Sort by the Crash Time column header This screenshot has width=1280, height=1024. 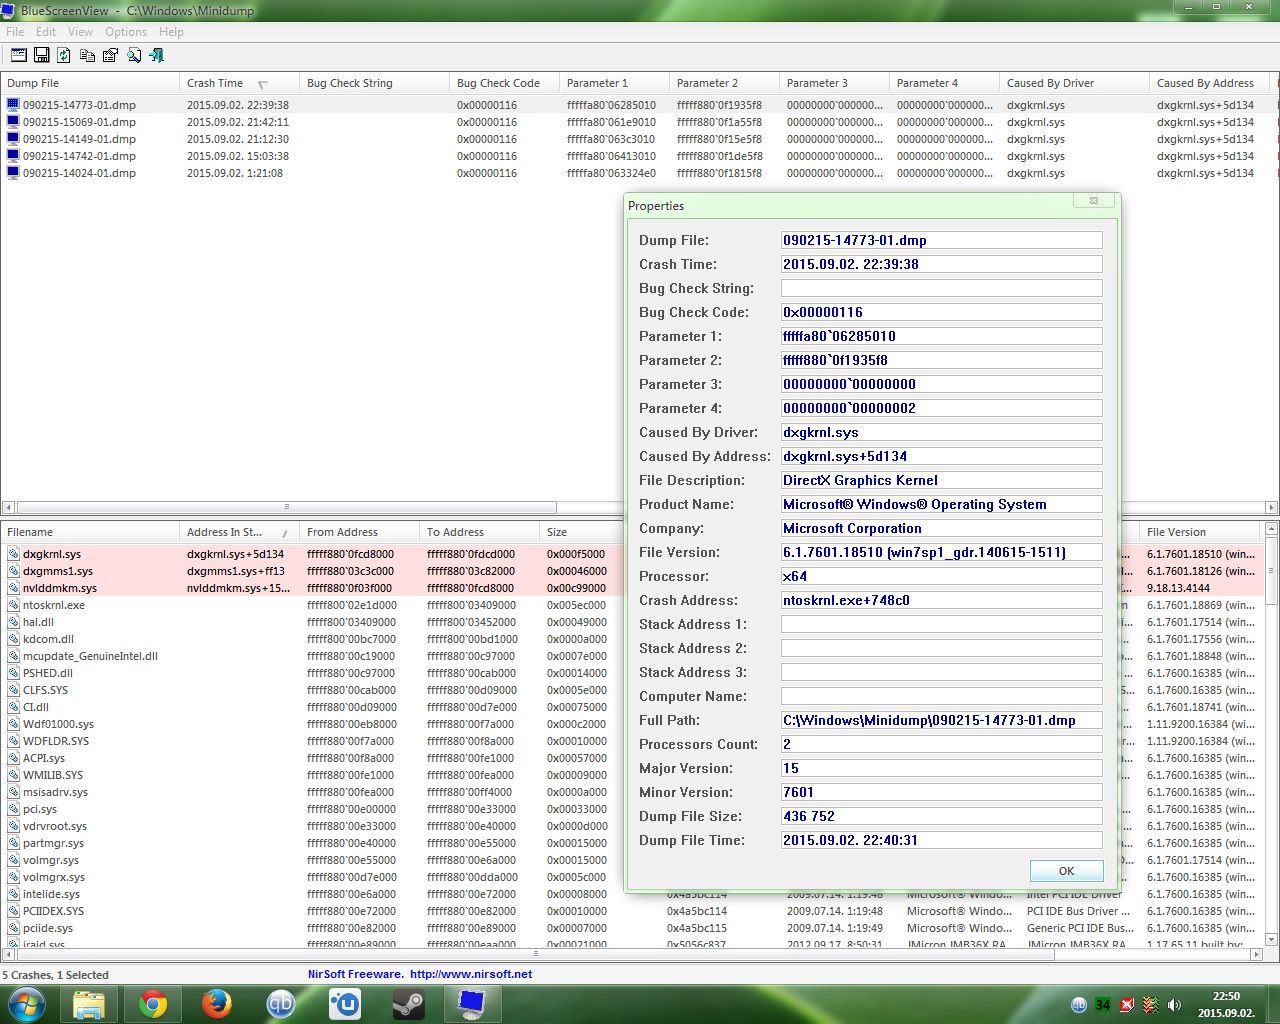239,83
